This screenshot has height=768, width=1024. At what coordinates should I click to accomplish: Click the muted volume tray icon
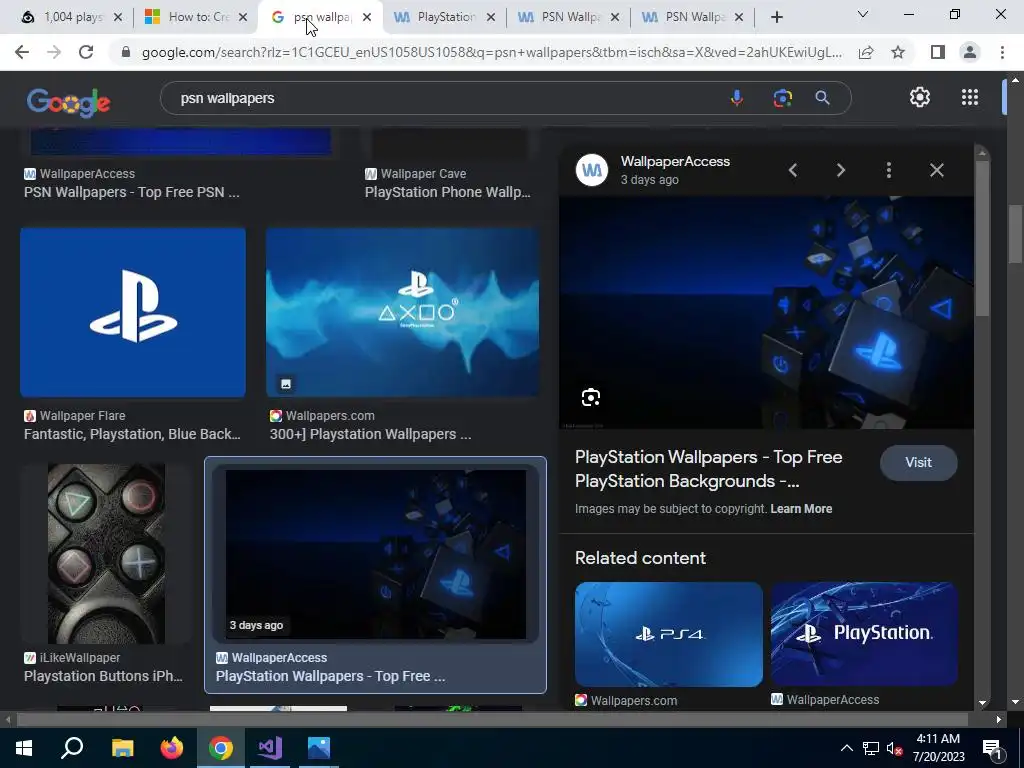pos(895,748)
